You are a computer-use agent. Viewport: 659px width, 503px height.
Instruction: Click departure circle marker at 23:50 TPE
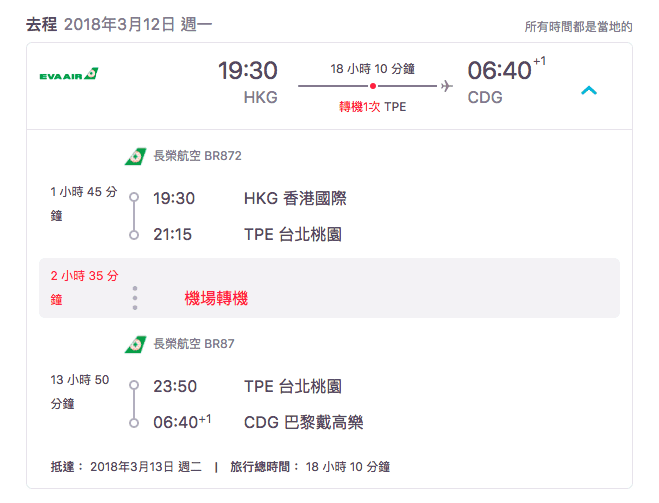pyautogui.click(x=134, y=385)
